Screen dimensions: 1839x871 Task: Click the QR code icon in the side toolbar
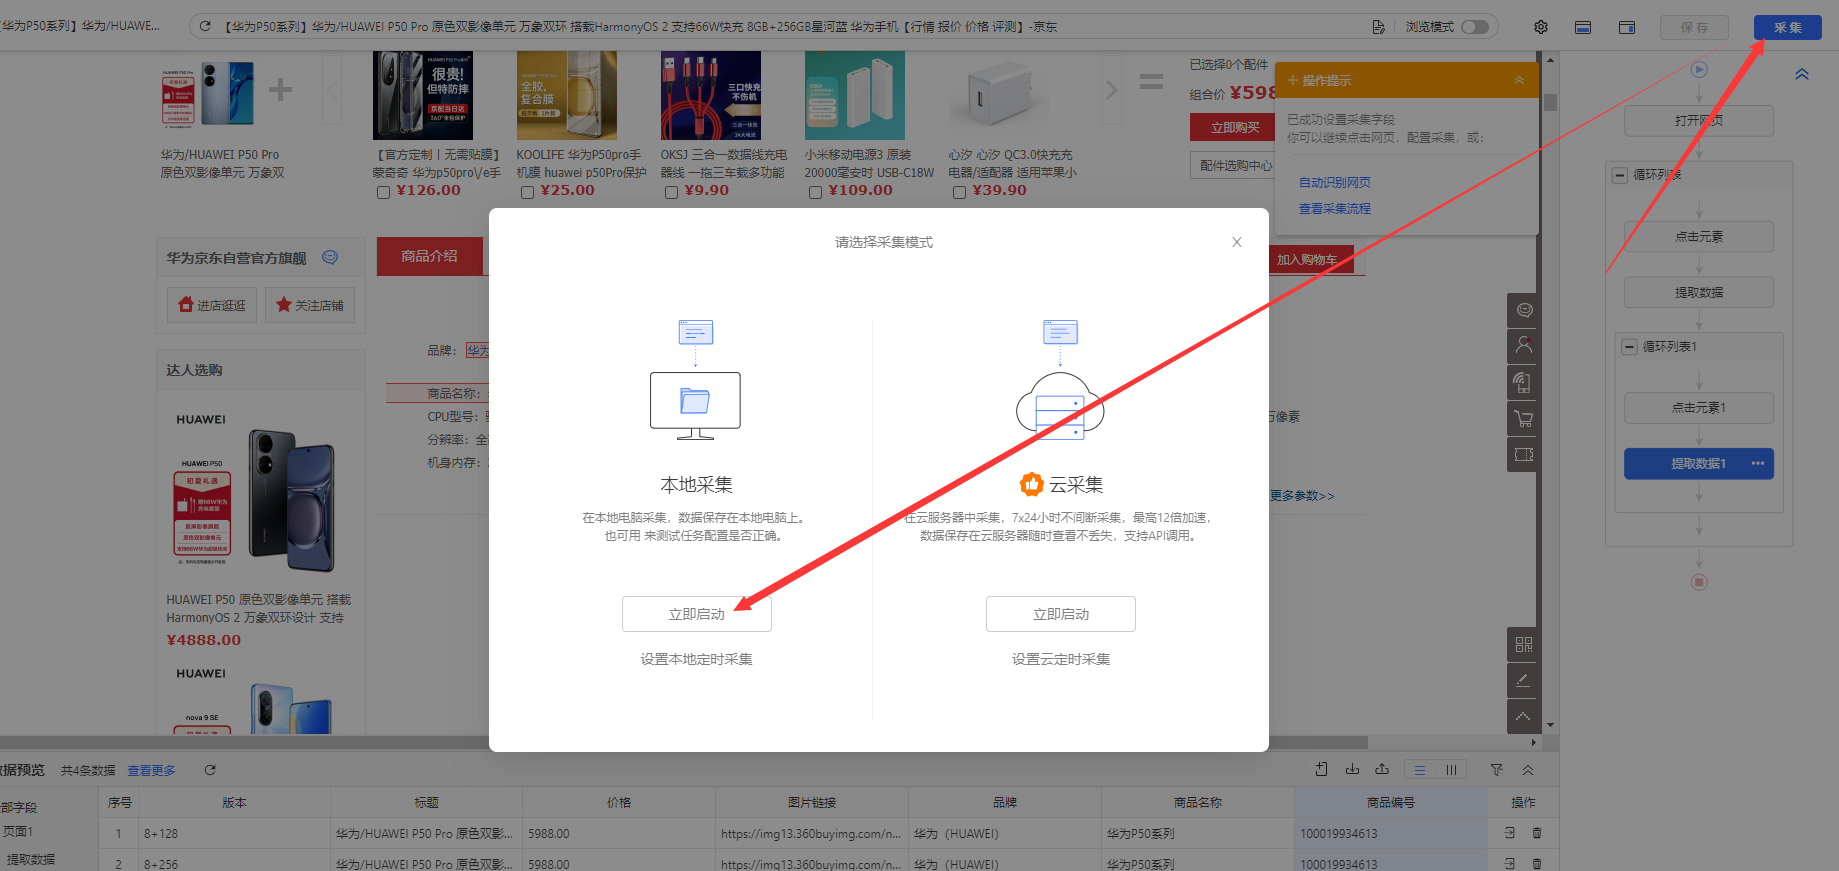pyautogui.click(x=1524, y=645)
